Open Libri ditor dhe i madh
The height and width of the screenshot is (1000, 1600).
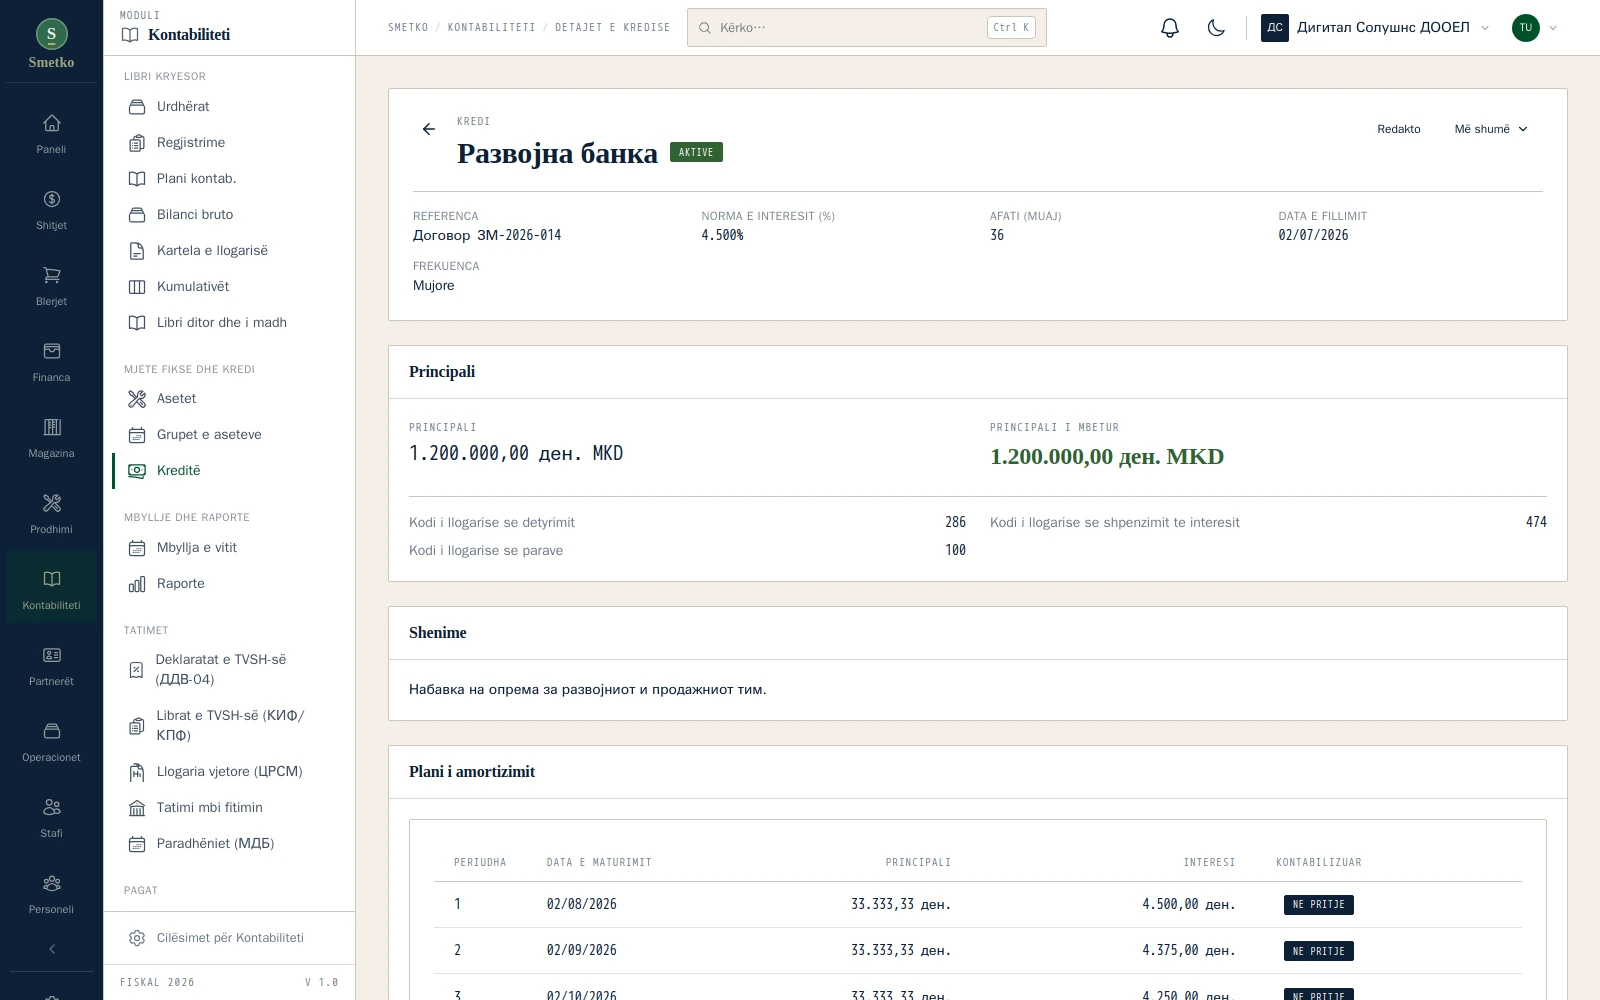(229, 323)
